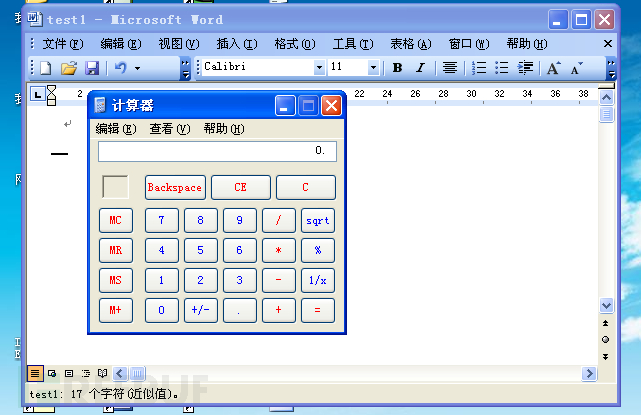Click the MS memory store button

(x=116, y=280)
